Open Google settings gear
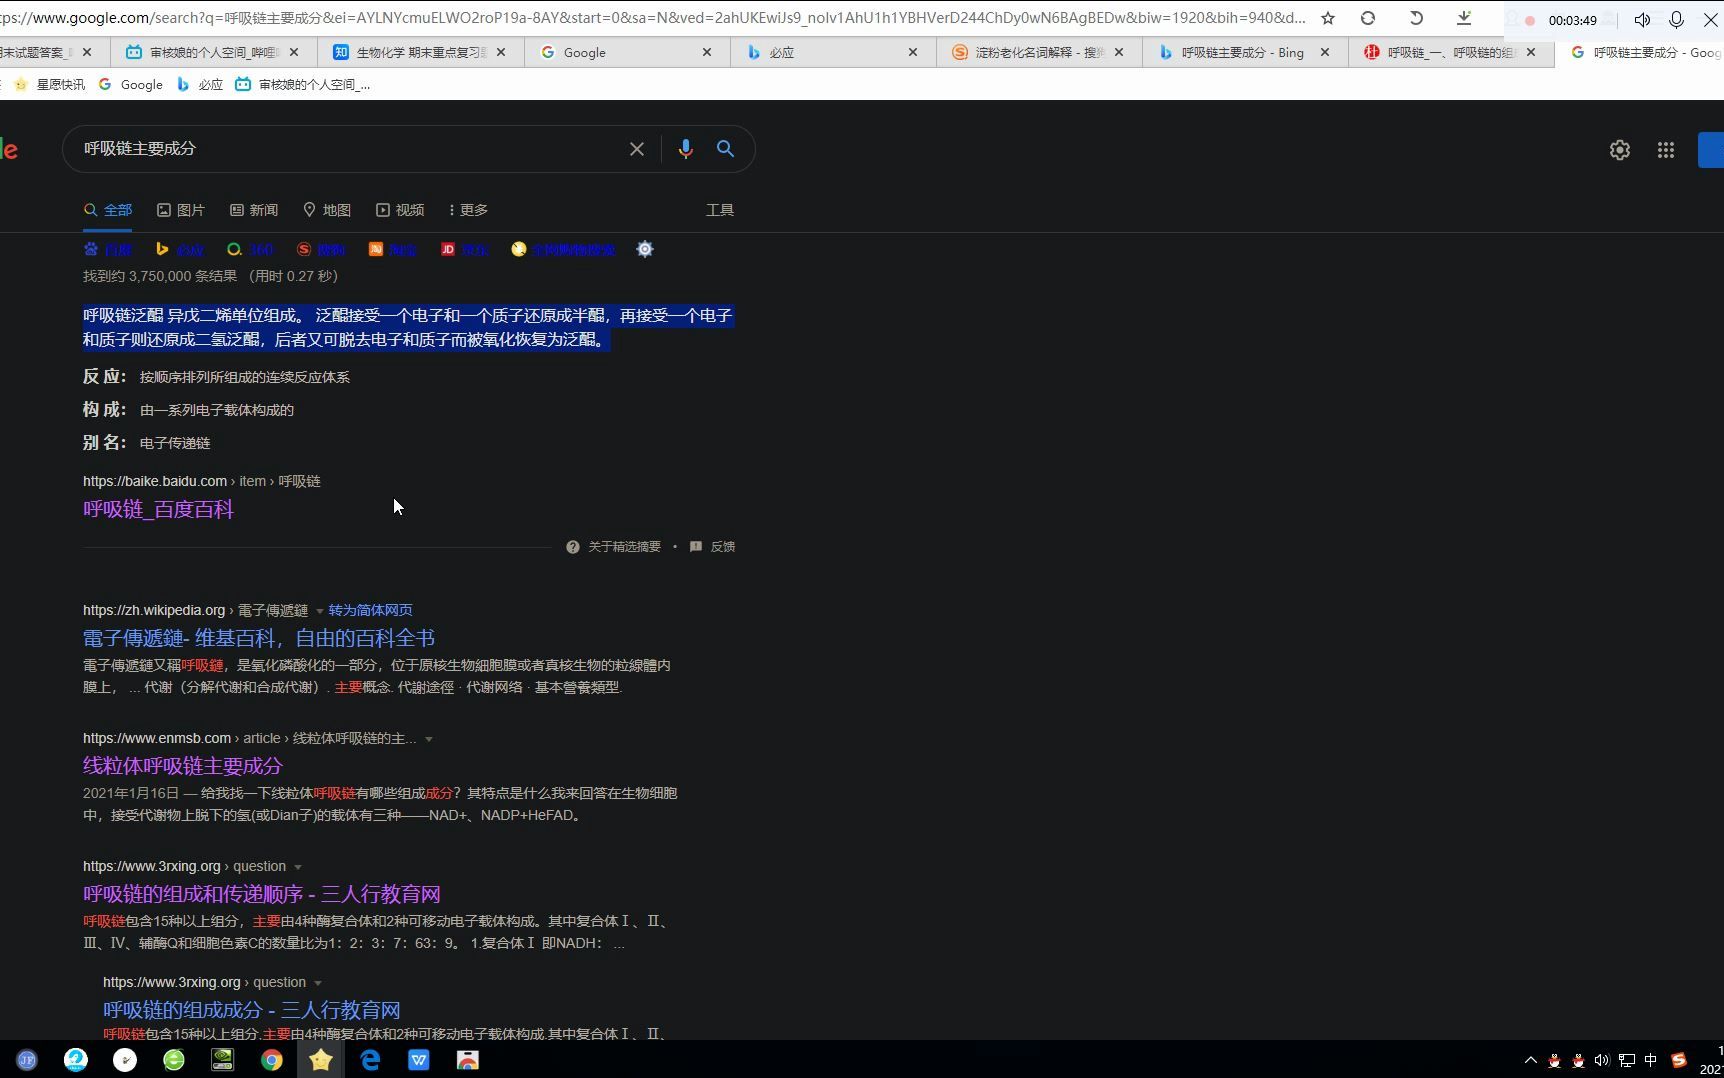 point(1620,150)
